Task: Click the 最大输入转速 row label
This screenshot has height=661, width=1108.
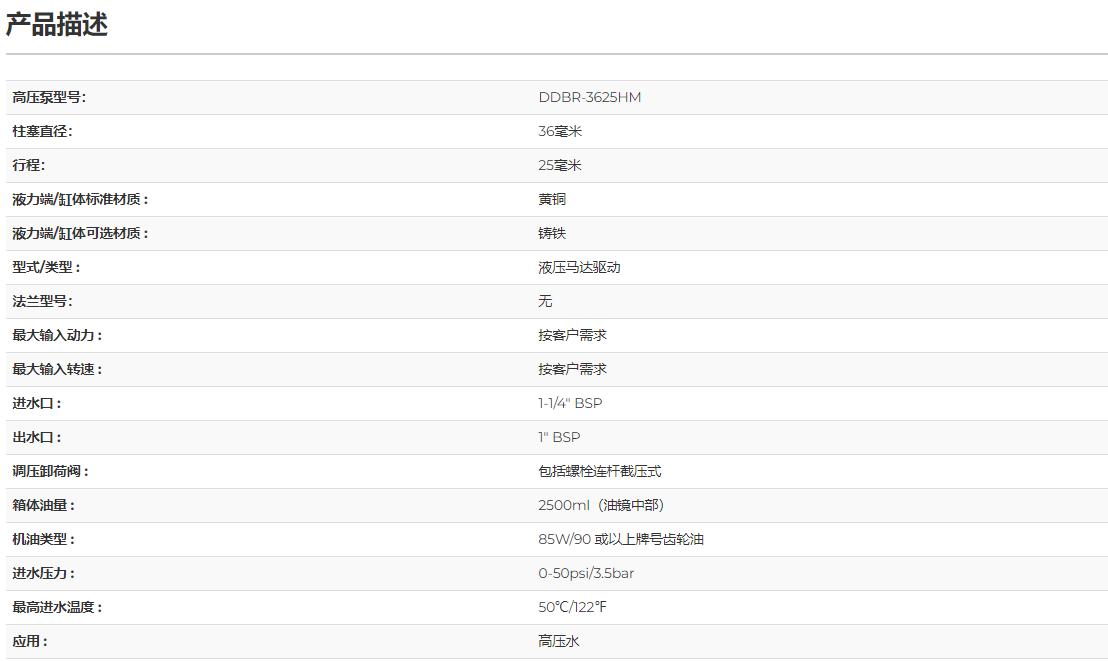Action: [x=57, y=369]
